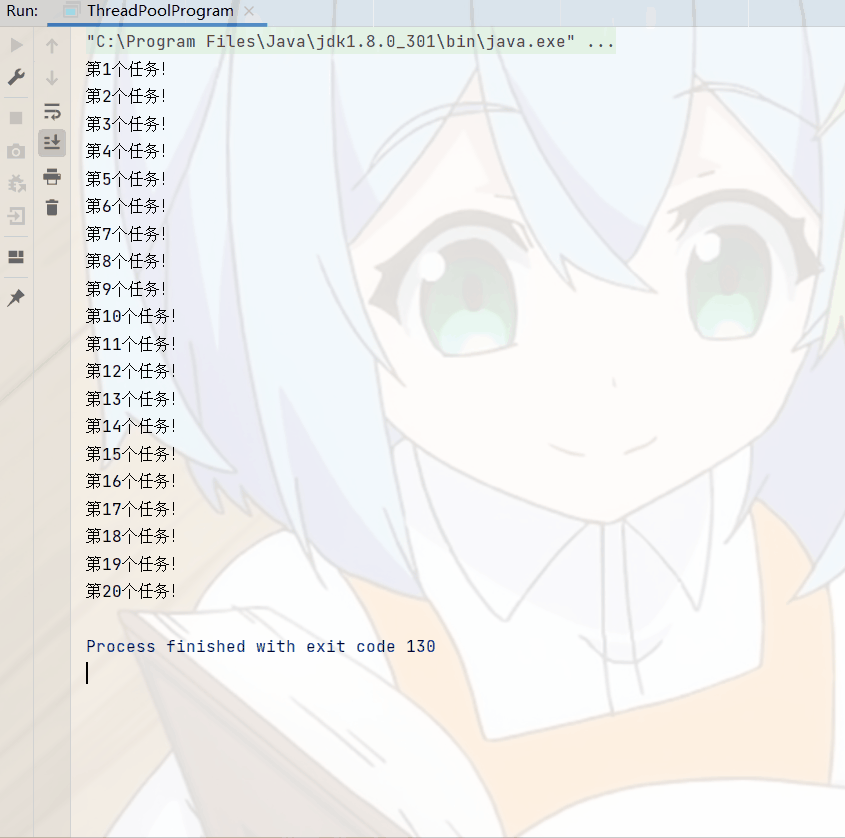
Task: Click the Rerun program play icon
Action: (16, 45)
